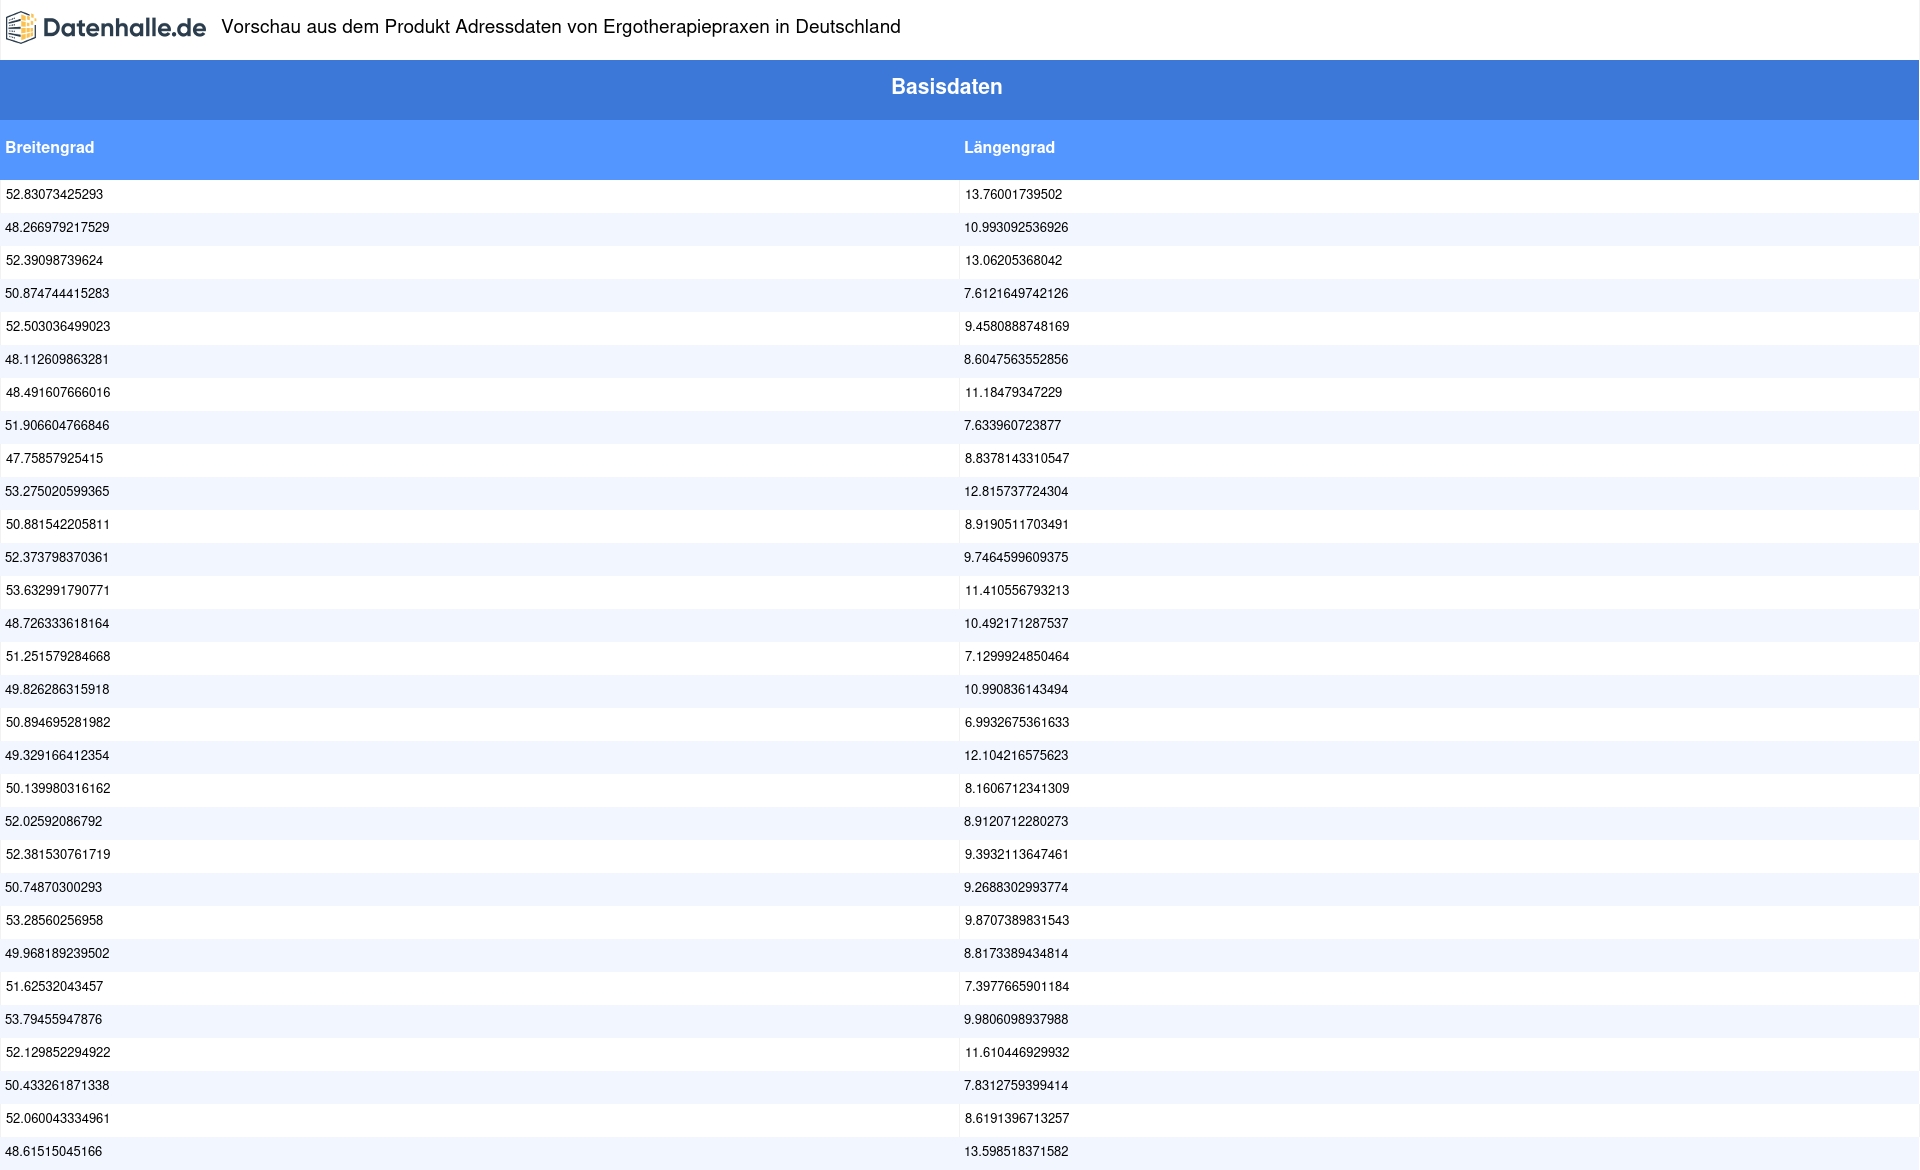
Task: Select latitude cell 53.632991790771
Action: [x=58, y=591]
